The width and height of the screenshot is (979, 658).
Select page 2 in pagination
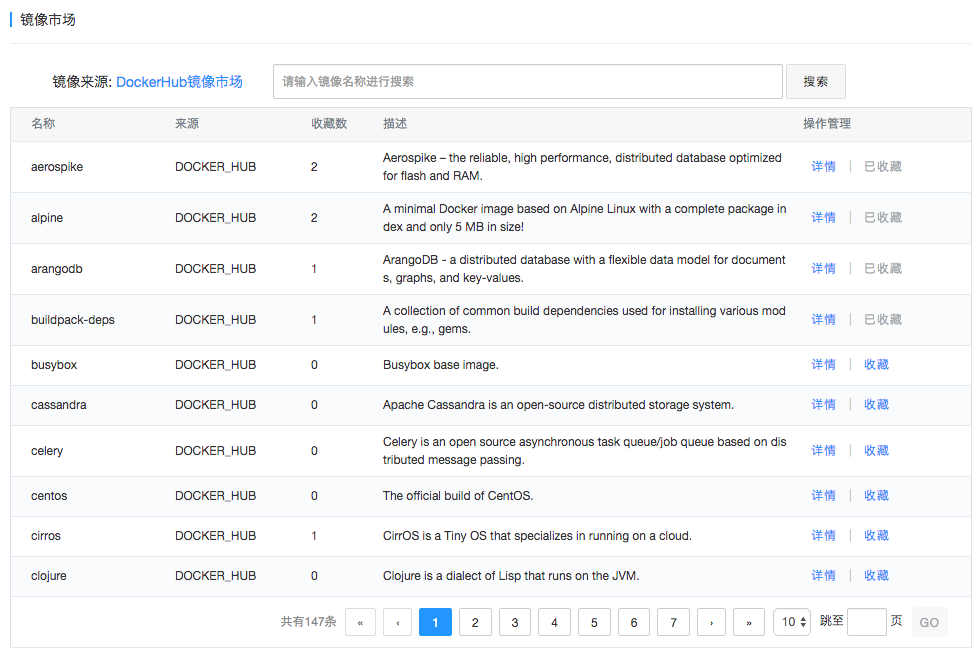click(x=475, y=622)
